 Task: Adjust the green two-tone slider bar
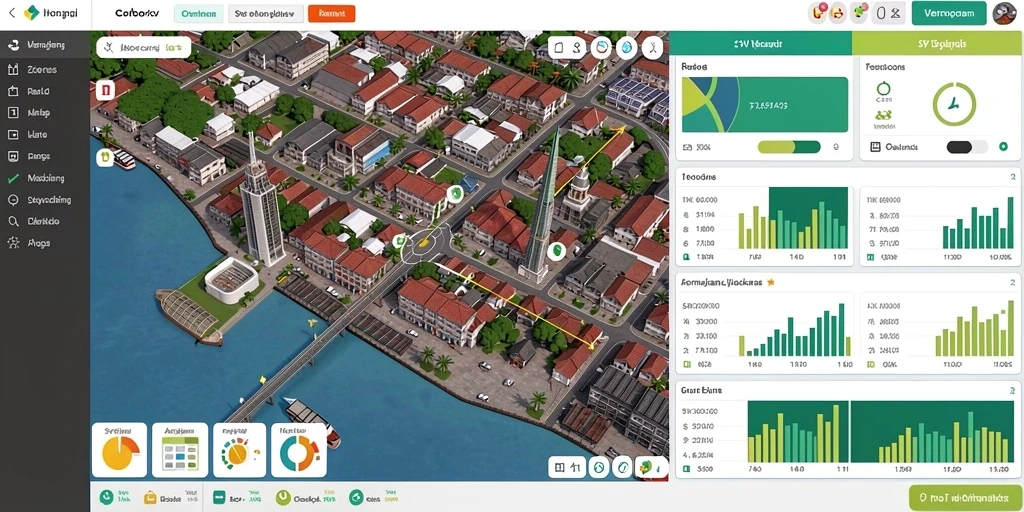789,147
